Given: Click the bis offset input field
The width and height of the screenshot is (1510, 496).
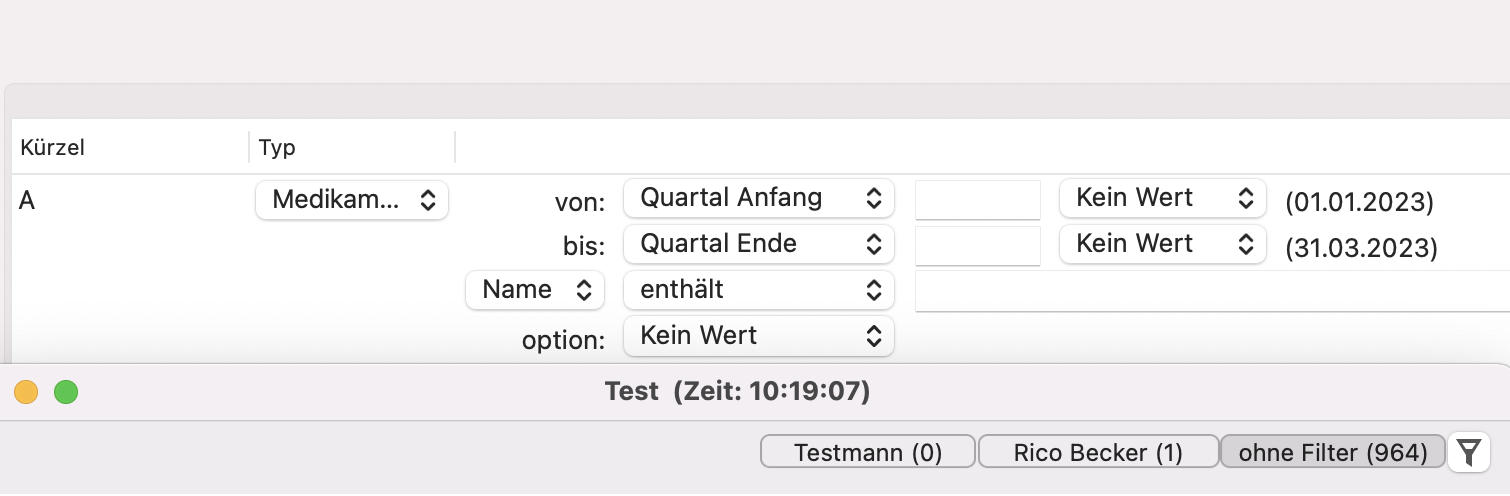Looking at the screenshot, I should pyautogui.click(x=978, y=246).
